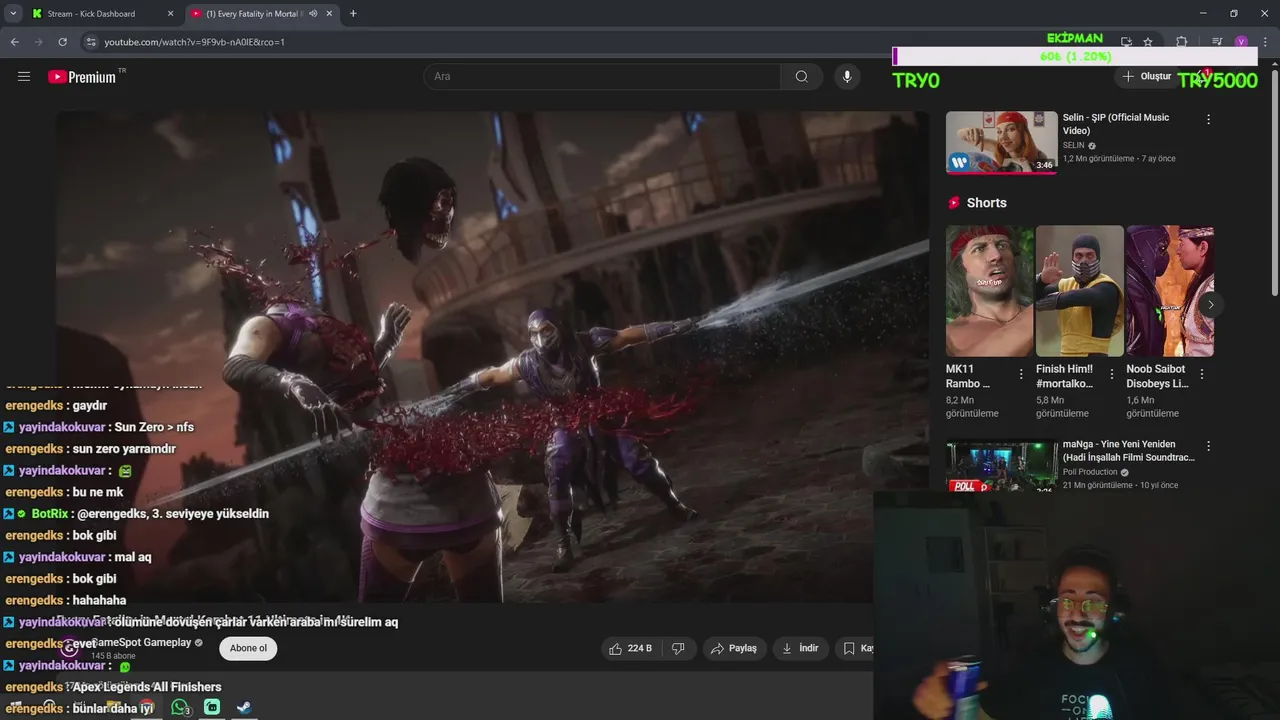Bookmark this page with star icon
Viewport: 1280px width, 720px height.
[x=1148, y=42]
